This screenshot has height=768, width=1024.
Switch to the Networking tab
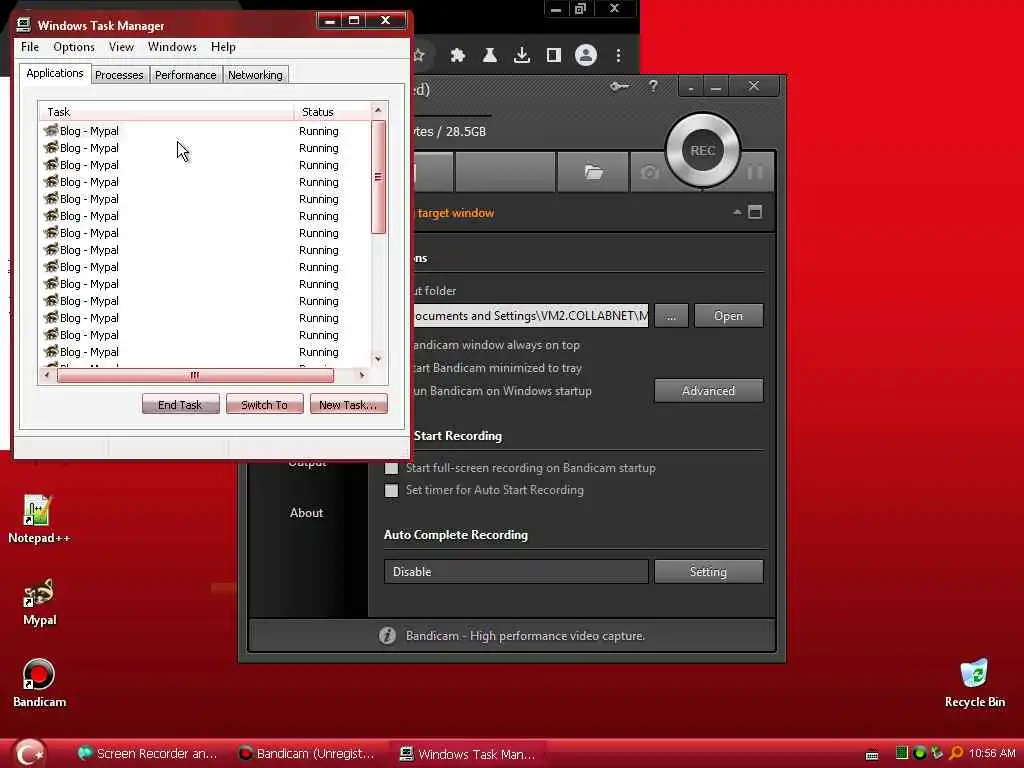pos(255,75)
